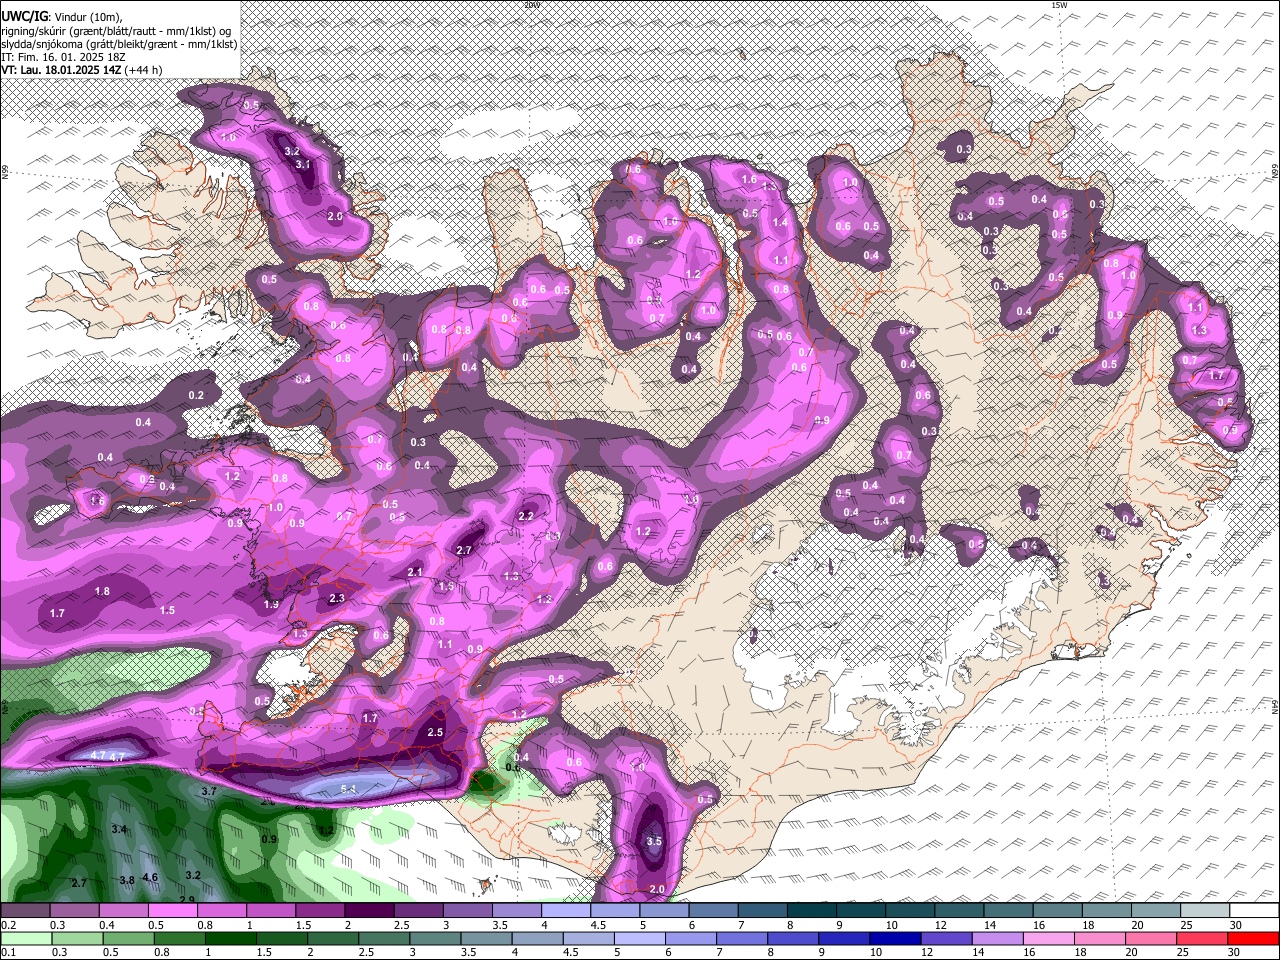Click the valid time 'VT: Lau. 18.01.2025 14Z'
1280x960 pixels.
(62, 70)
